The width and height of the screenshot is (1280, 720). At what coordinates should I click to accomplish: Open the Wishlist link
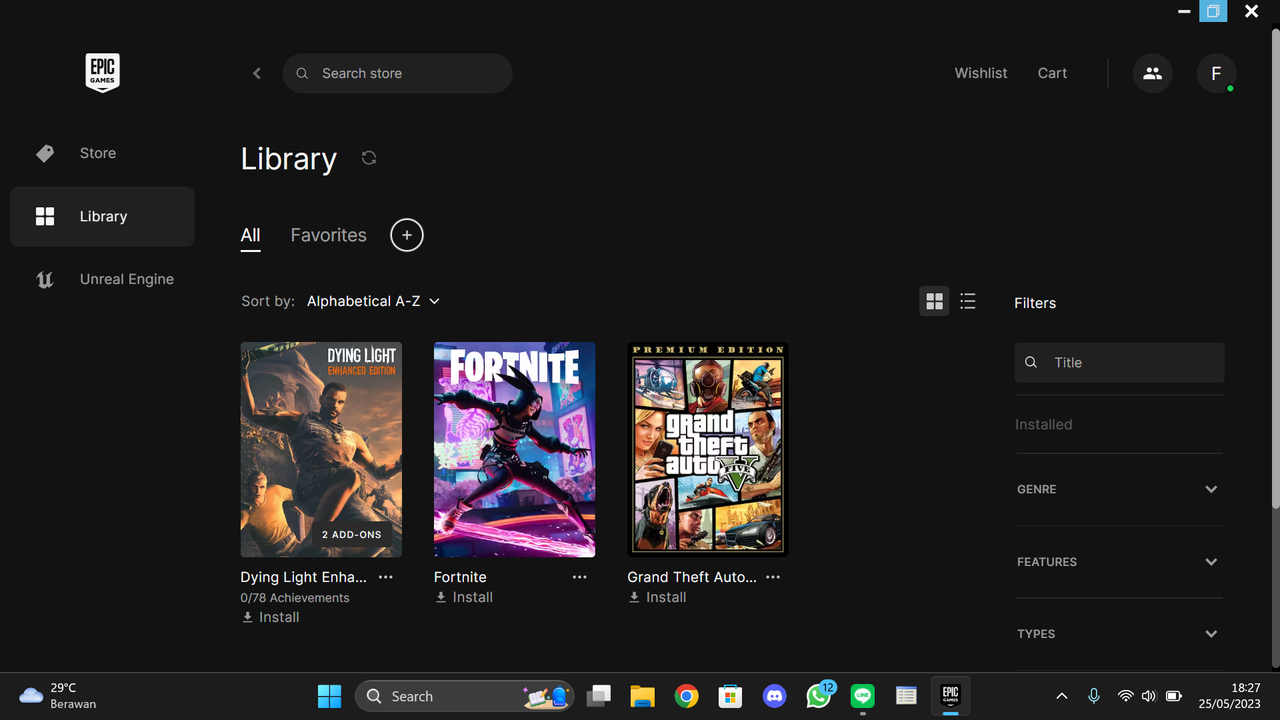click(x=981, y=73)
